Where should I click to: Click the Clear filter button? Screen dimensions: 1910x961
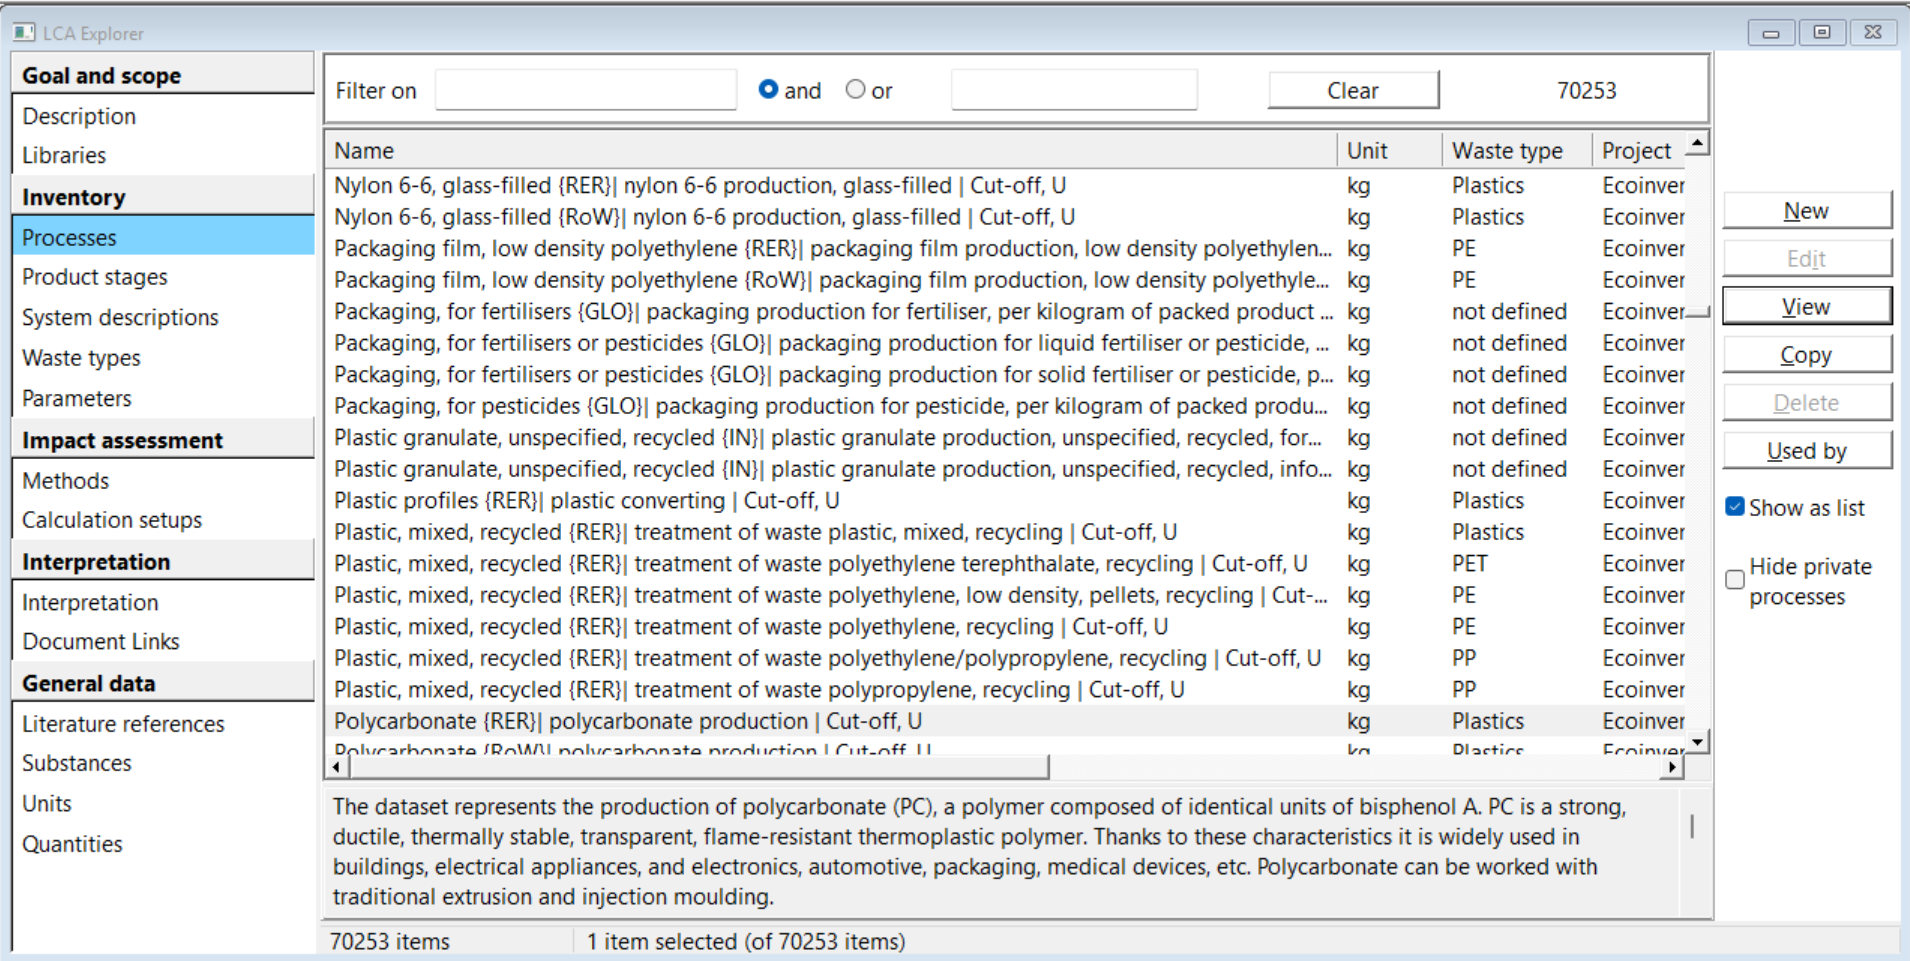click(x=1352, y=90)
